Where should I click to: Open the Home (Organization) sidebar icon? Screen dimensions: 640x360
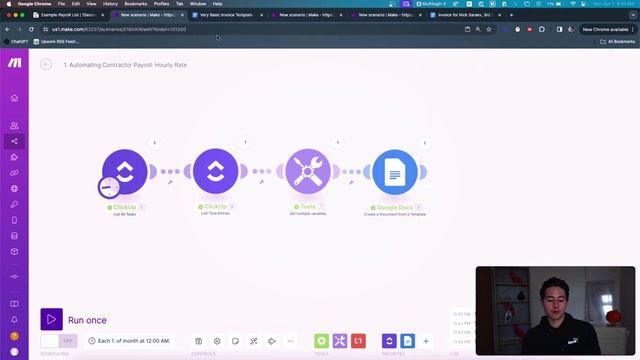[x=14, y=98]
